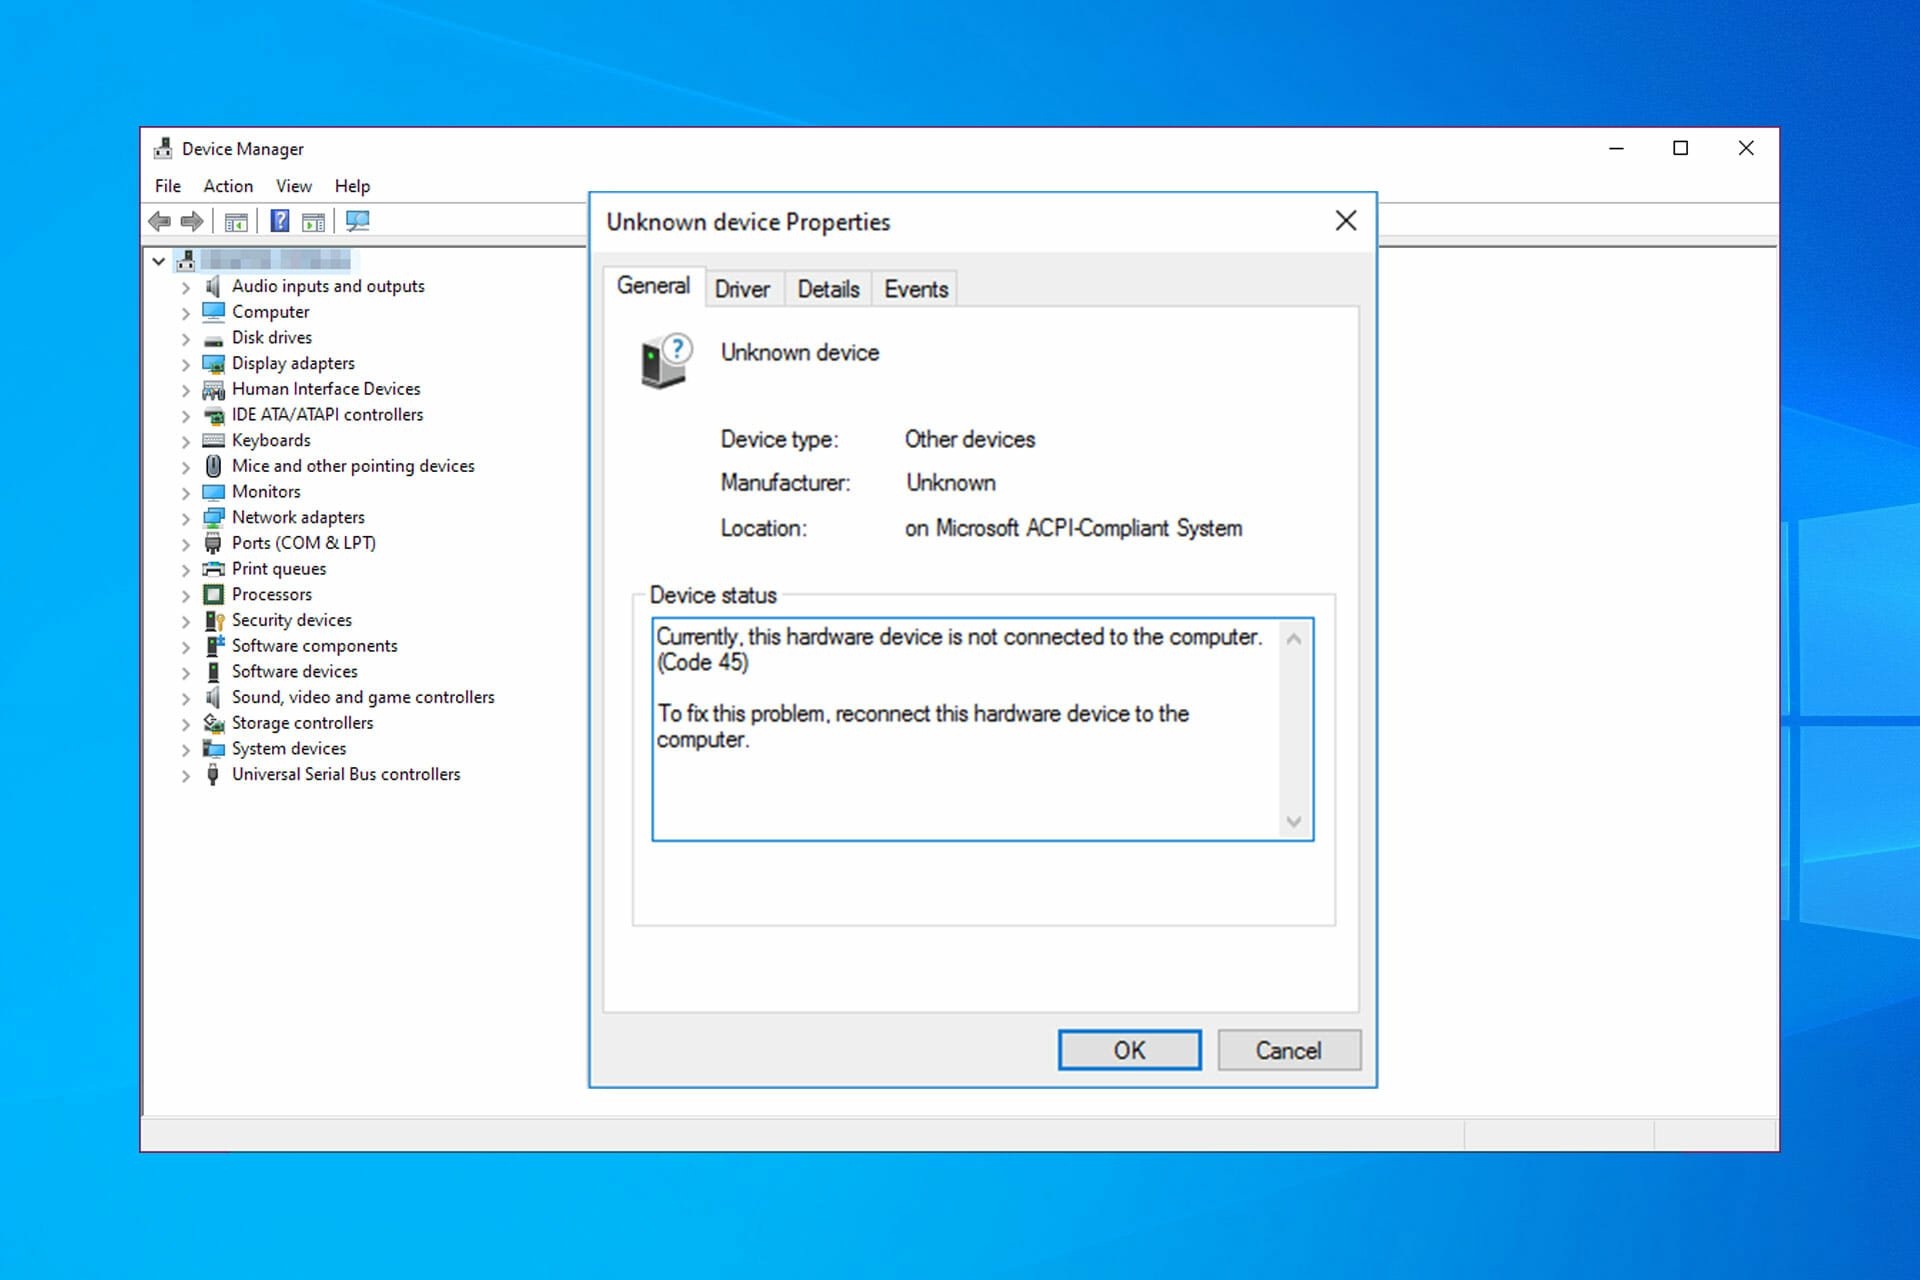The height and width of the screenshot is (1280, 1920).
Task: Open the Action menu
Action: (228, 186)
